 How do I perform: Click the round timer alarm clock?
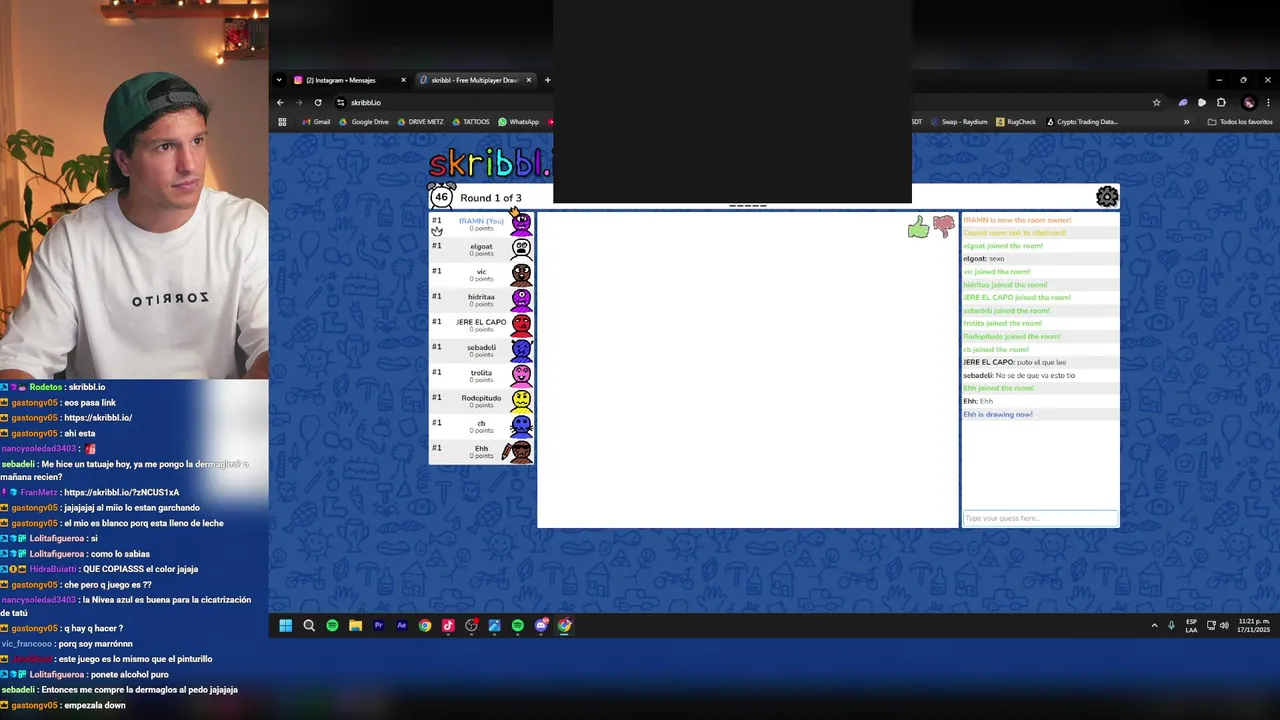441,196
